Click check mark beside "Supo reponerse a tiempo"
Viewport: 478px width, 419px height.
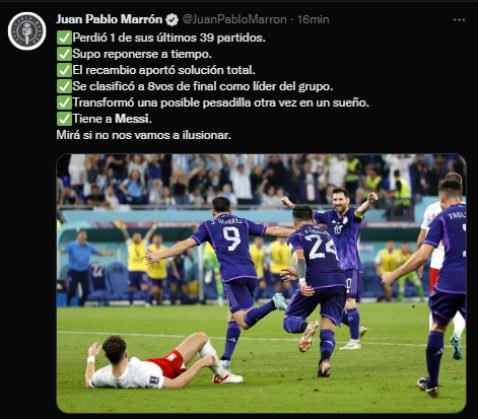(64, 54)
